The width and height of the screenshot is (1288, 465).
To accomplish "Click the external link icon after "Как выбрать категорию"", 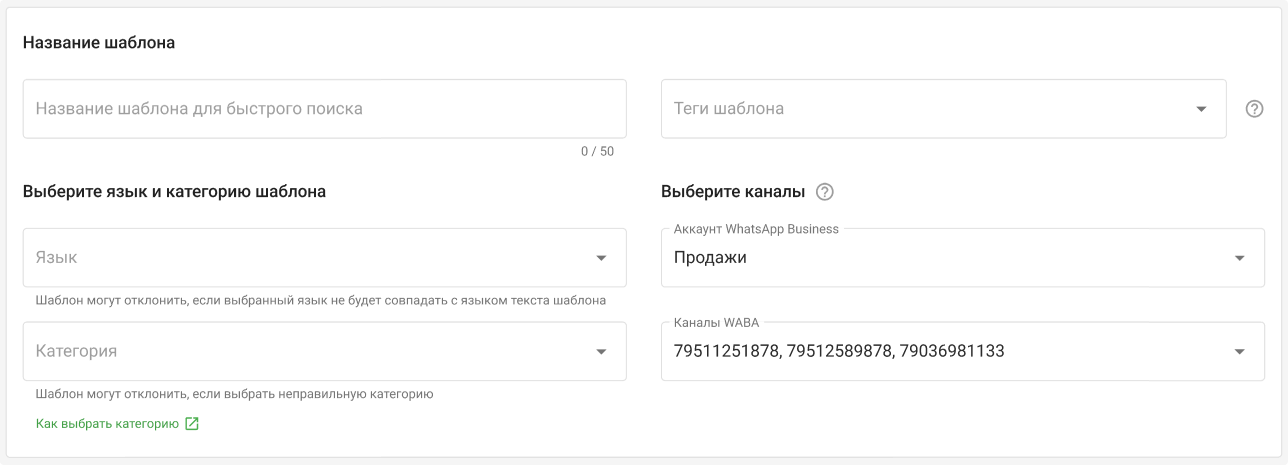I will pos(192,424).
